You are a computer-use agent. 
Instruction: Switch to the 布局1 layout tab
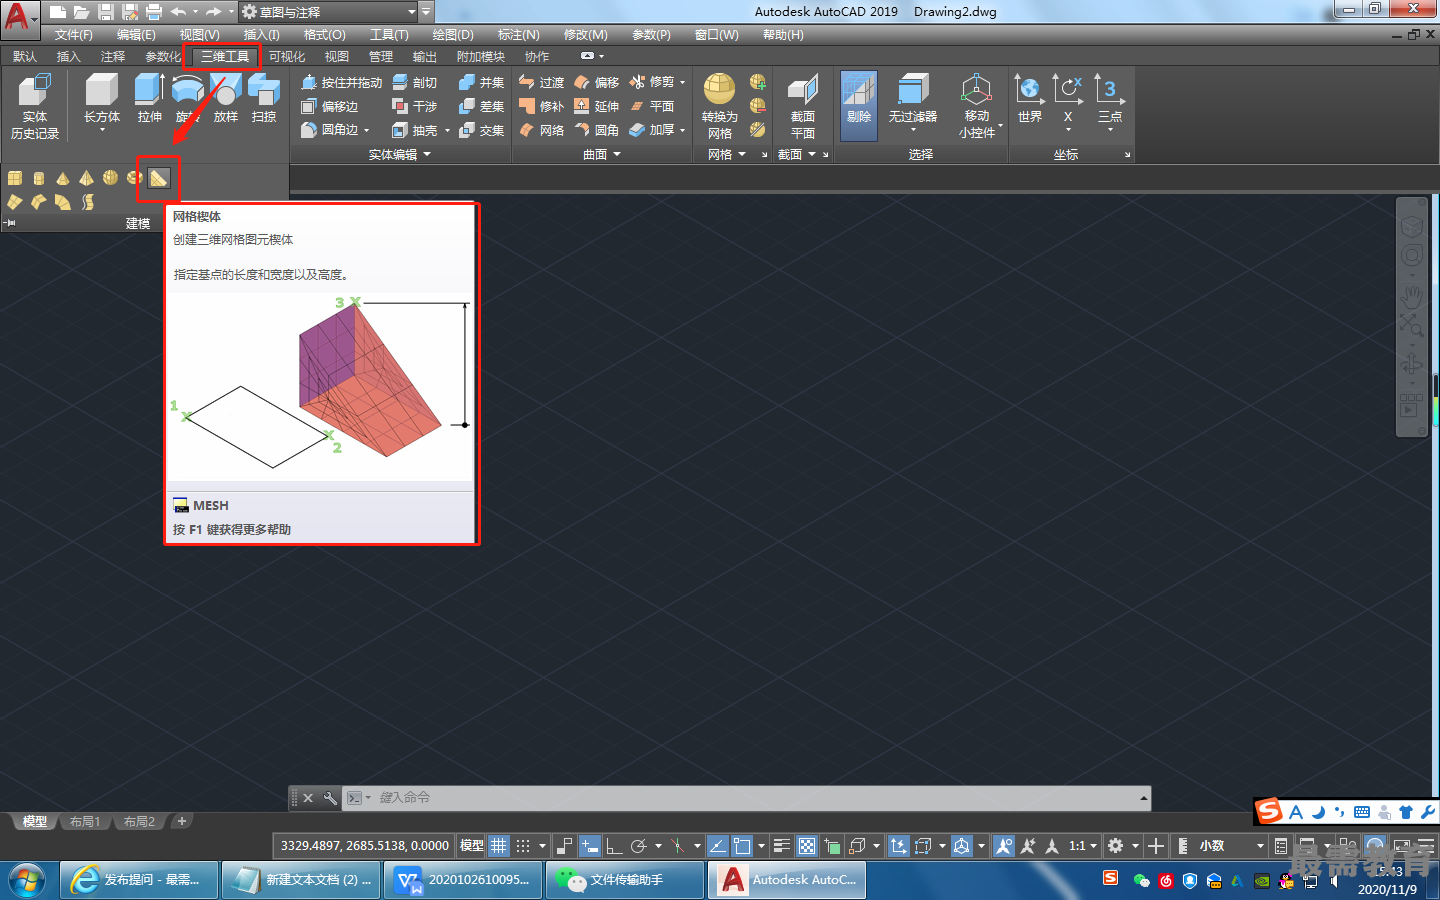[x=85, y=821]
